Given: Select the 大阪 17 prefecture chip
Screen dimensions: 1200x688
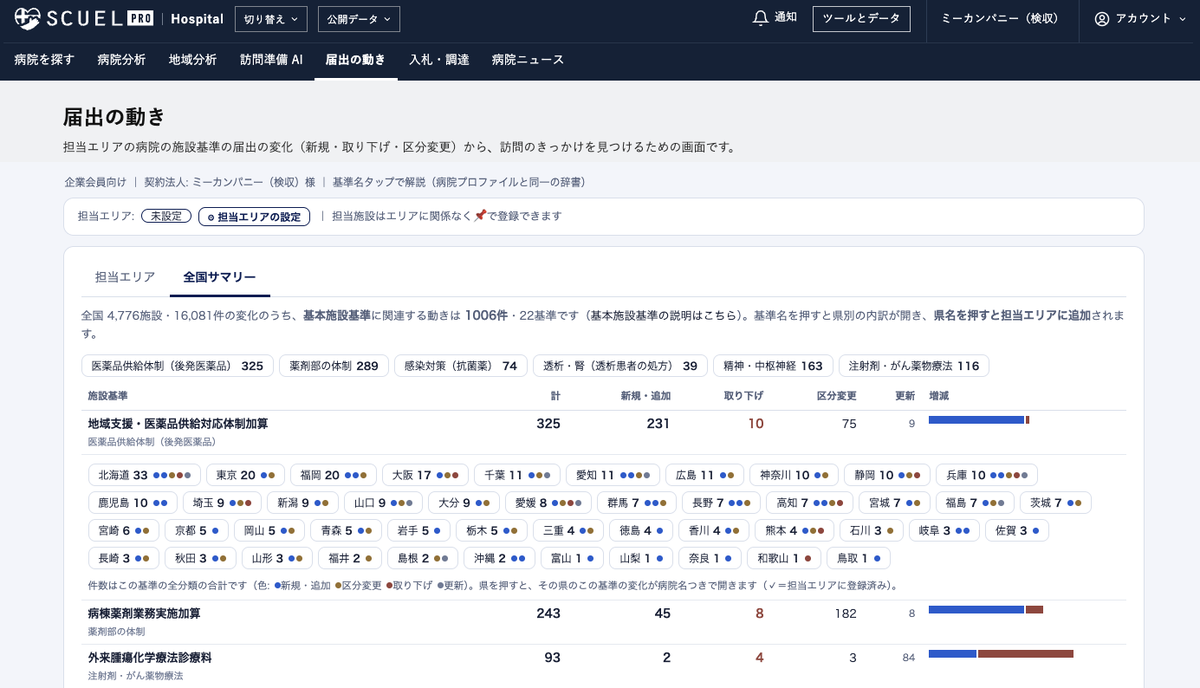Looking at the screenshot, I should click(425, 475).
